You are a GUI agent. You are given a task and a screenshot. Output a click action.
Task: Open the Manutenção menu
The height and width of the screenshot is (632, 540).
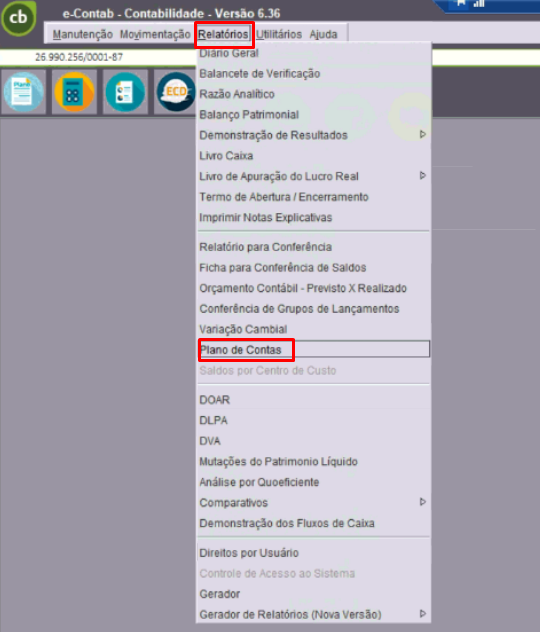(83, 34)
